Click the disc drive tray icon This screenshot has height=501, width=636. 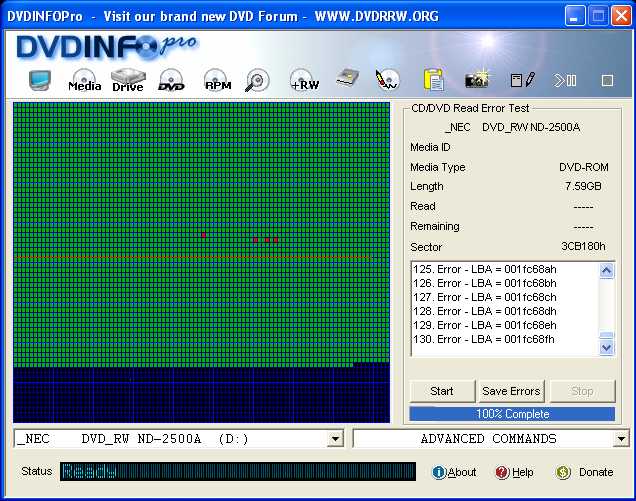point(348,78)
